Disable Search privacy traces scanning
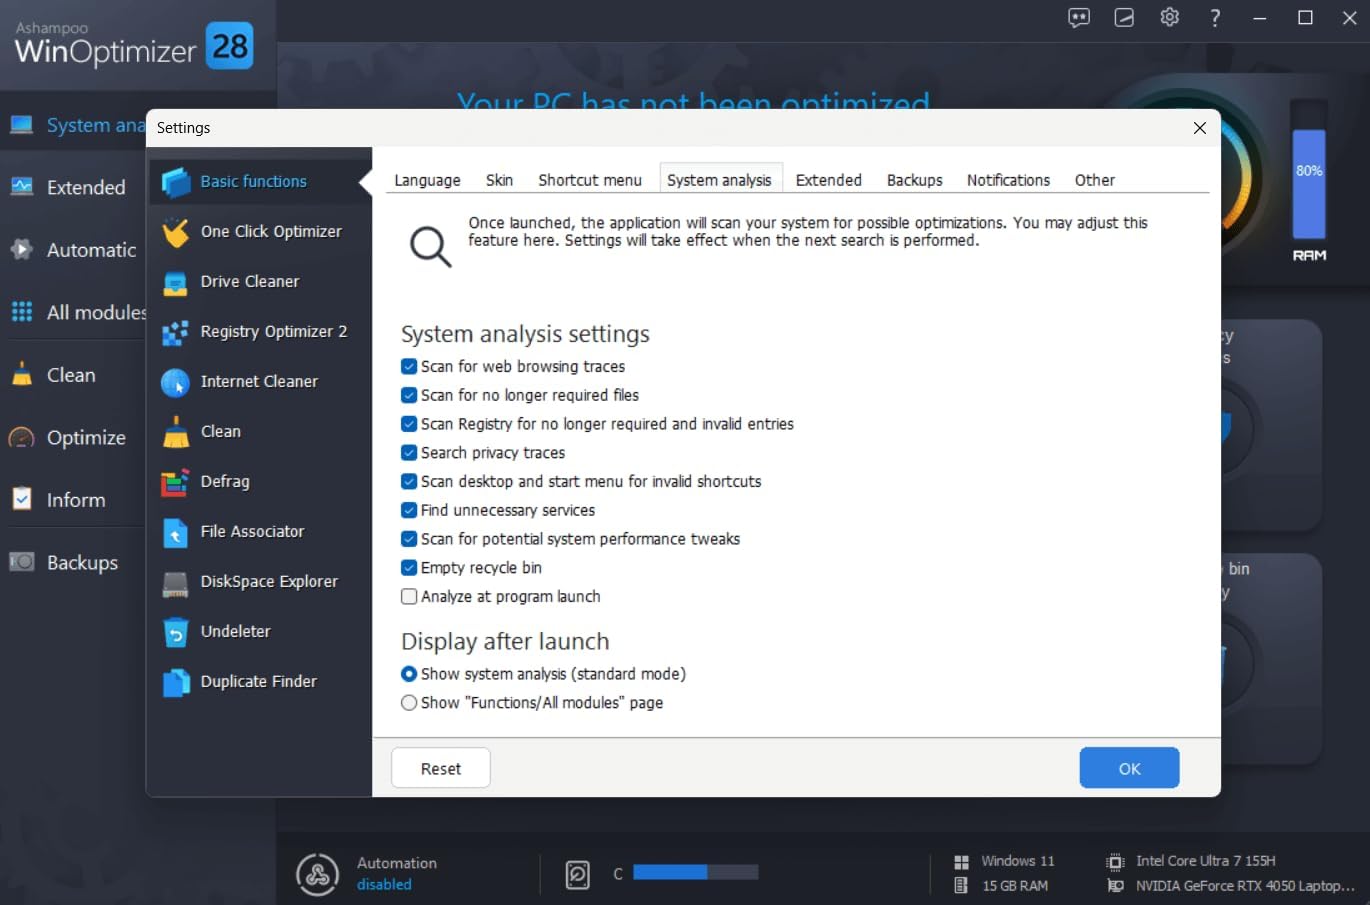 click(409, 452)
